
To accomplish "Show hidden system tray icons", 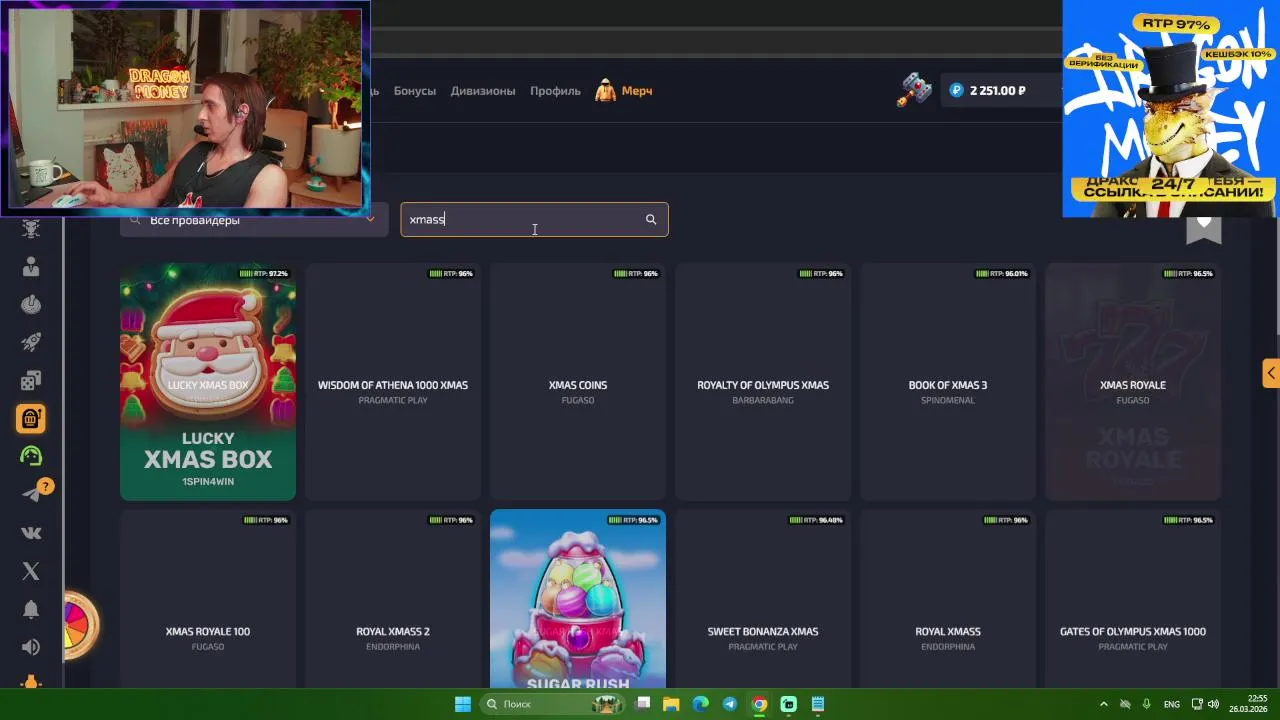I will click(x=1104, y=704).
